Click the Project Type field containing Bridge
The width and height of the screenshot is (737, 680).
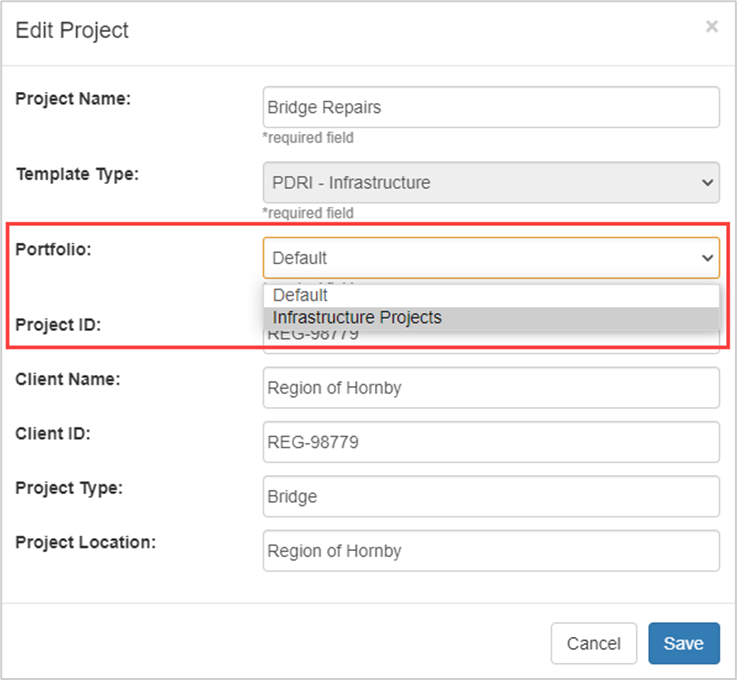pyautogui.click(x=490, y=496)
